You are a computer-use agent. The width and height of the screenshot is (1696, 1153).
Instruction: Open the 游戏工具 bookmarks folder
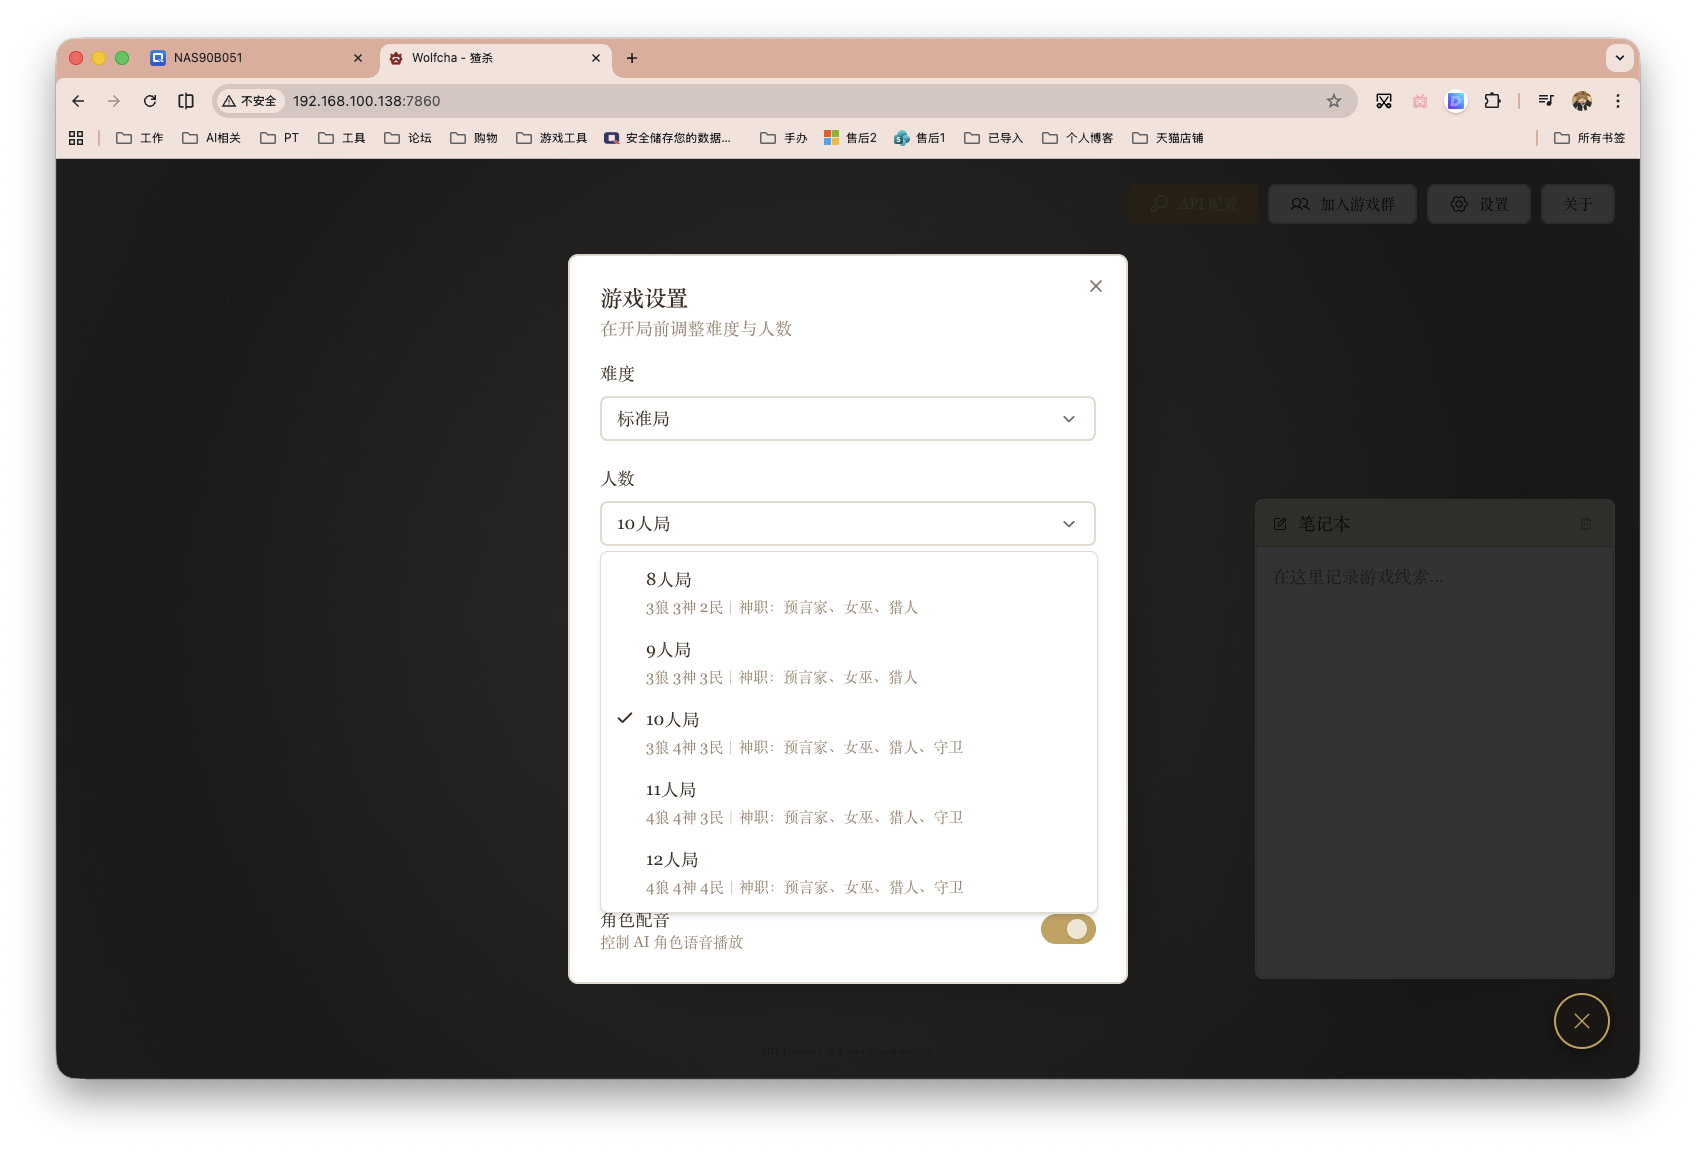tap(550, 137)
